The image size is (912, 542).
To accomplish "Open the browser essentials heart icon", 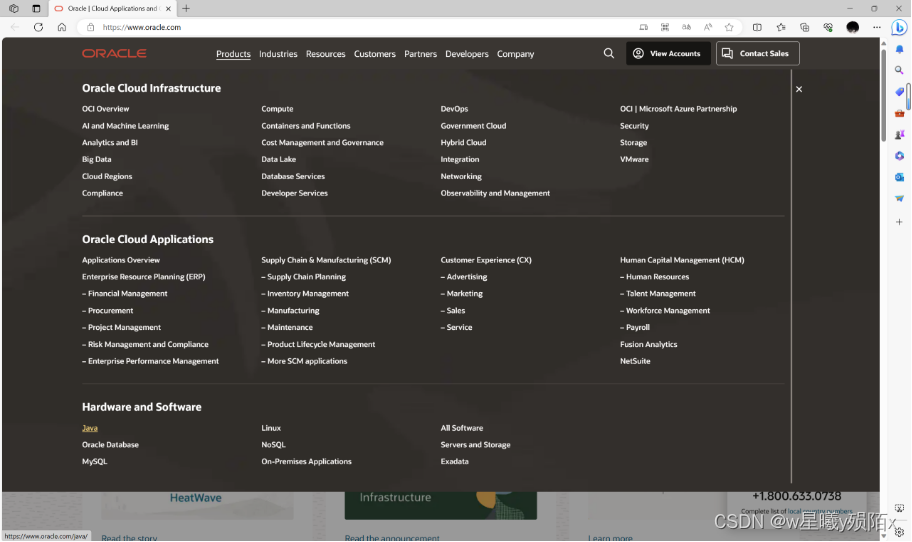I will (828, 27).
